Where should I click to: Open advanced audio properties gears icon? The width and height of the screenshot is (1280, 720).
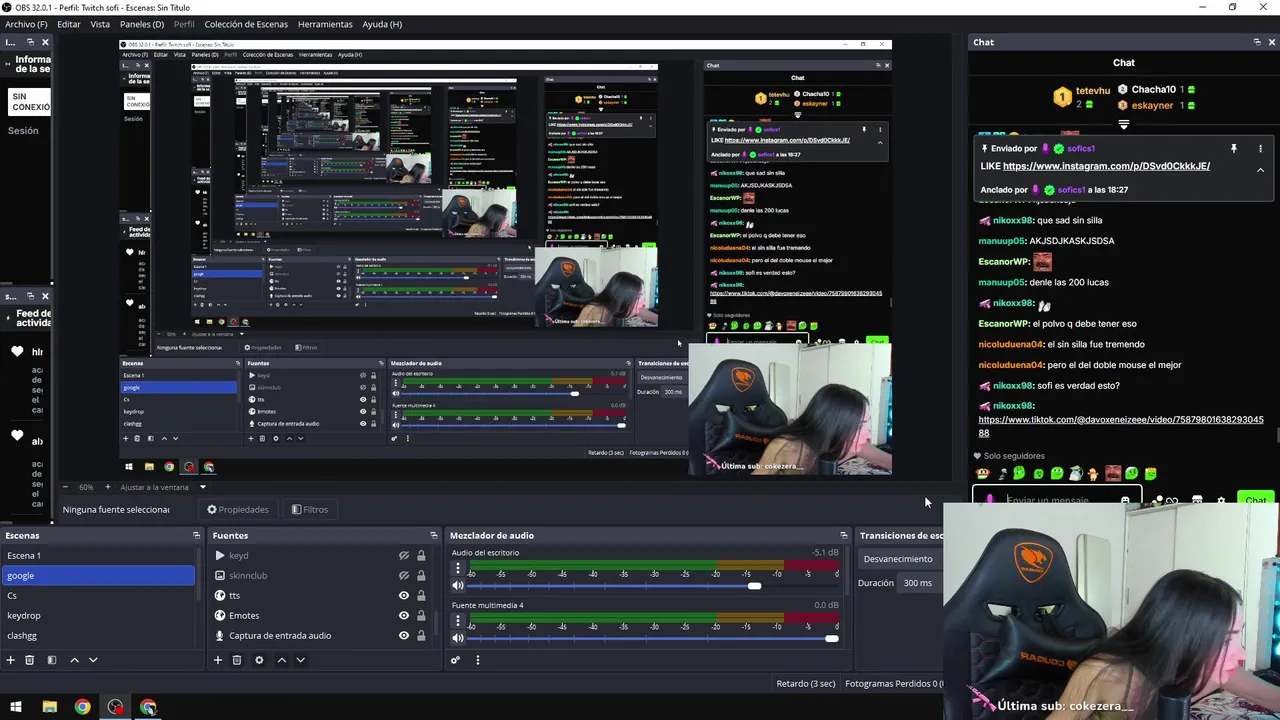coord(455,660)
